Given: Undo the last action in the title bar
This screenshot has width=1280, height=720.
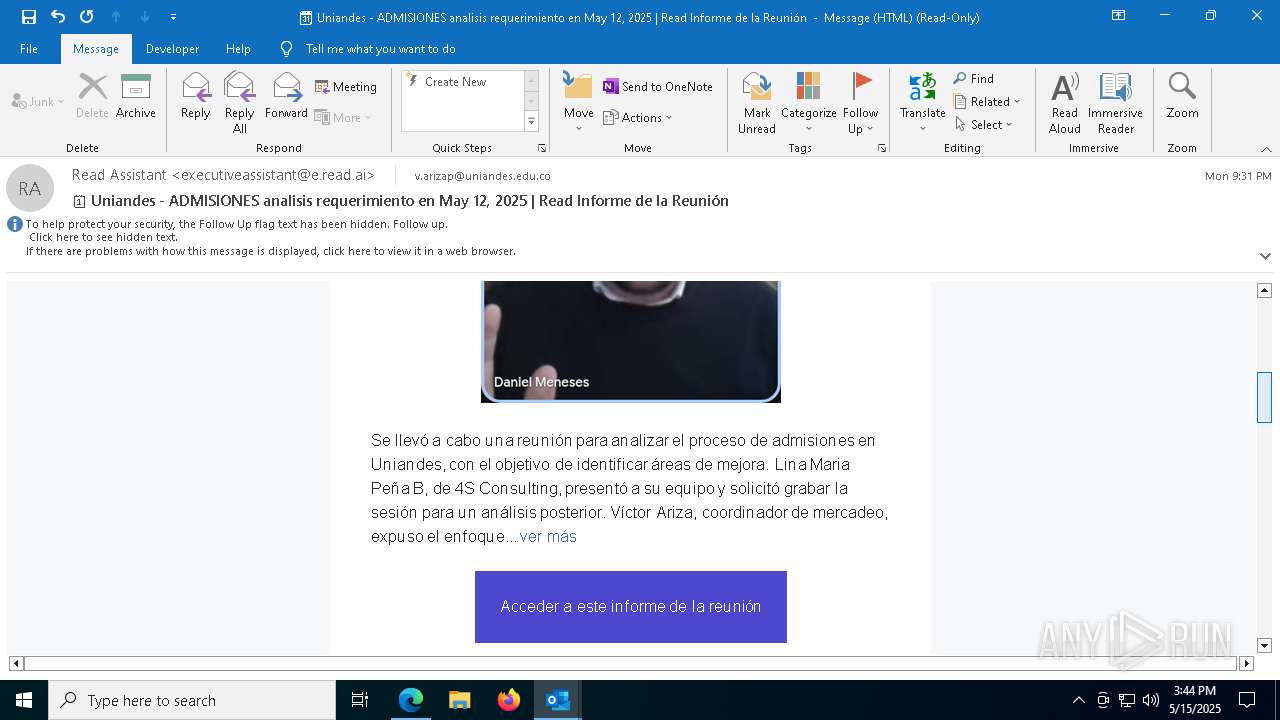Looking at the screenshot, I should click(x=58, y=17).
